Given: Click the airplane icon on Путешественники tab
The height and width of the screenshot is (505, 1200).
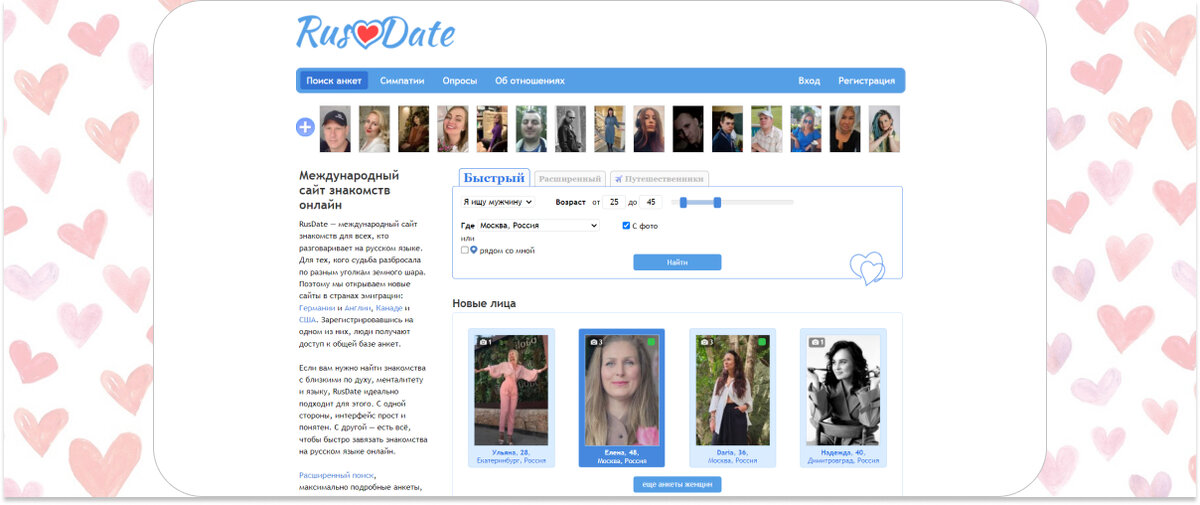Looking at the screenshot, I should 618,179.
